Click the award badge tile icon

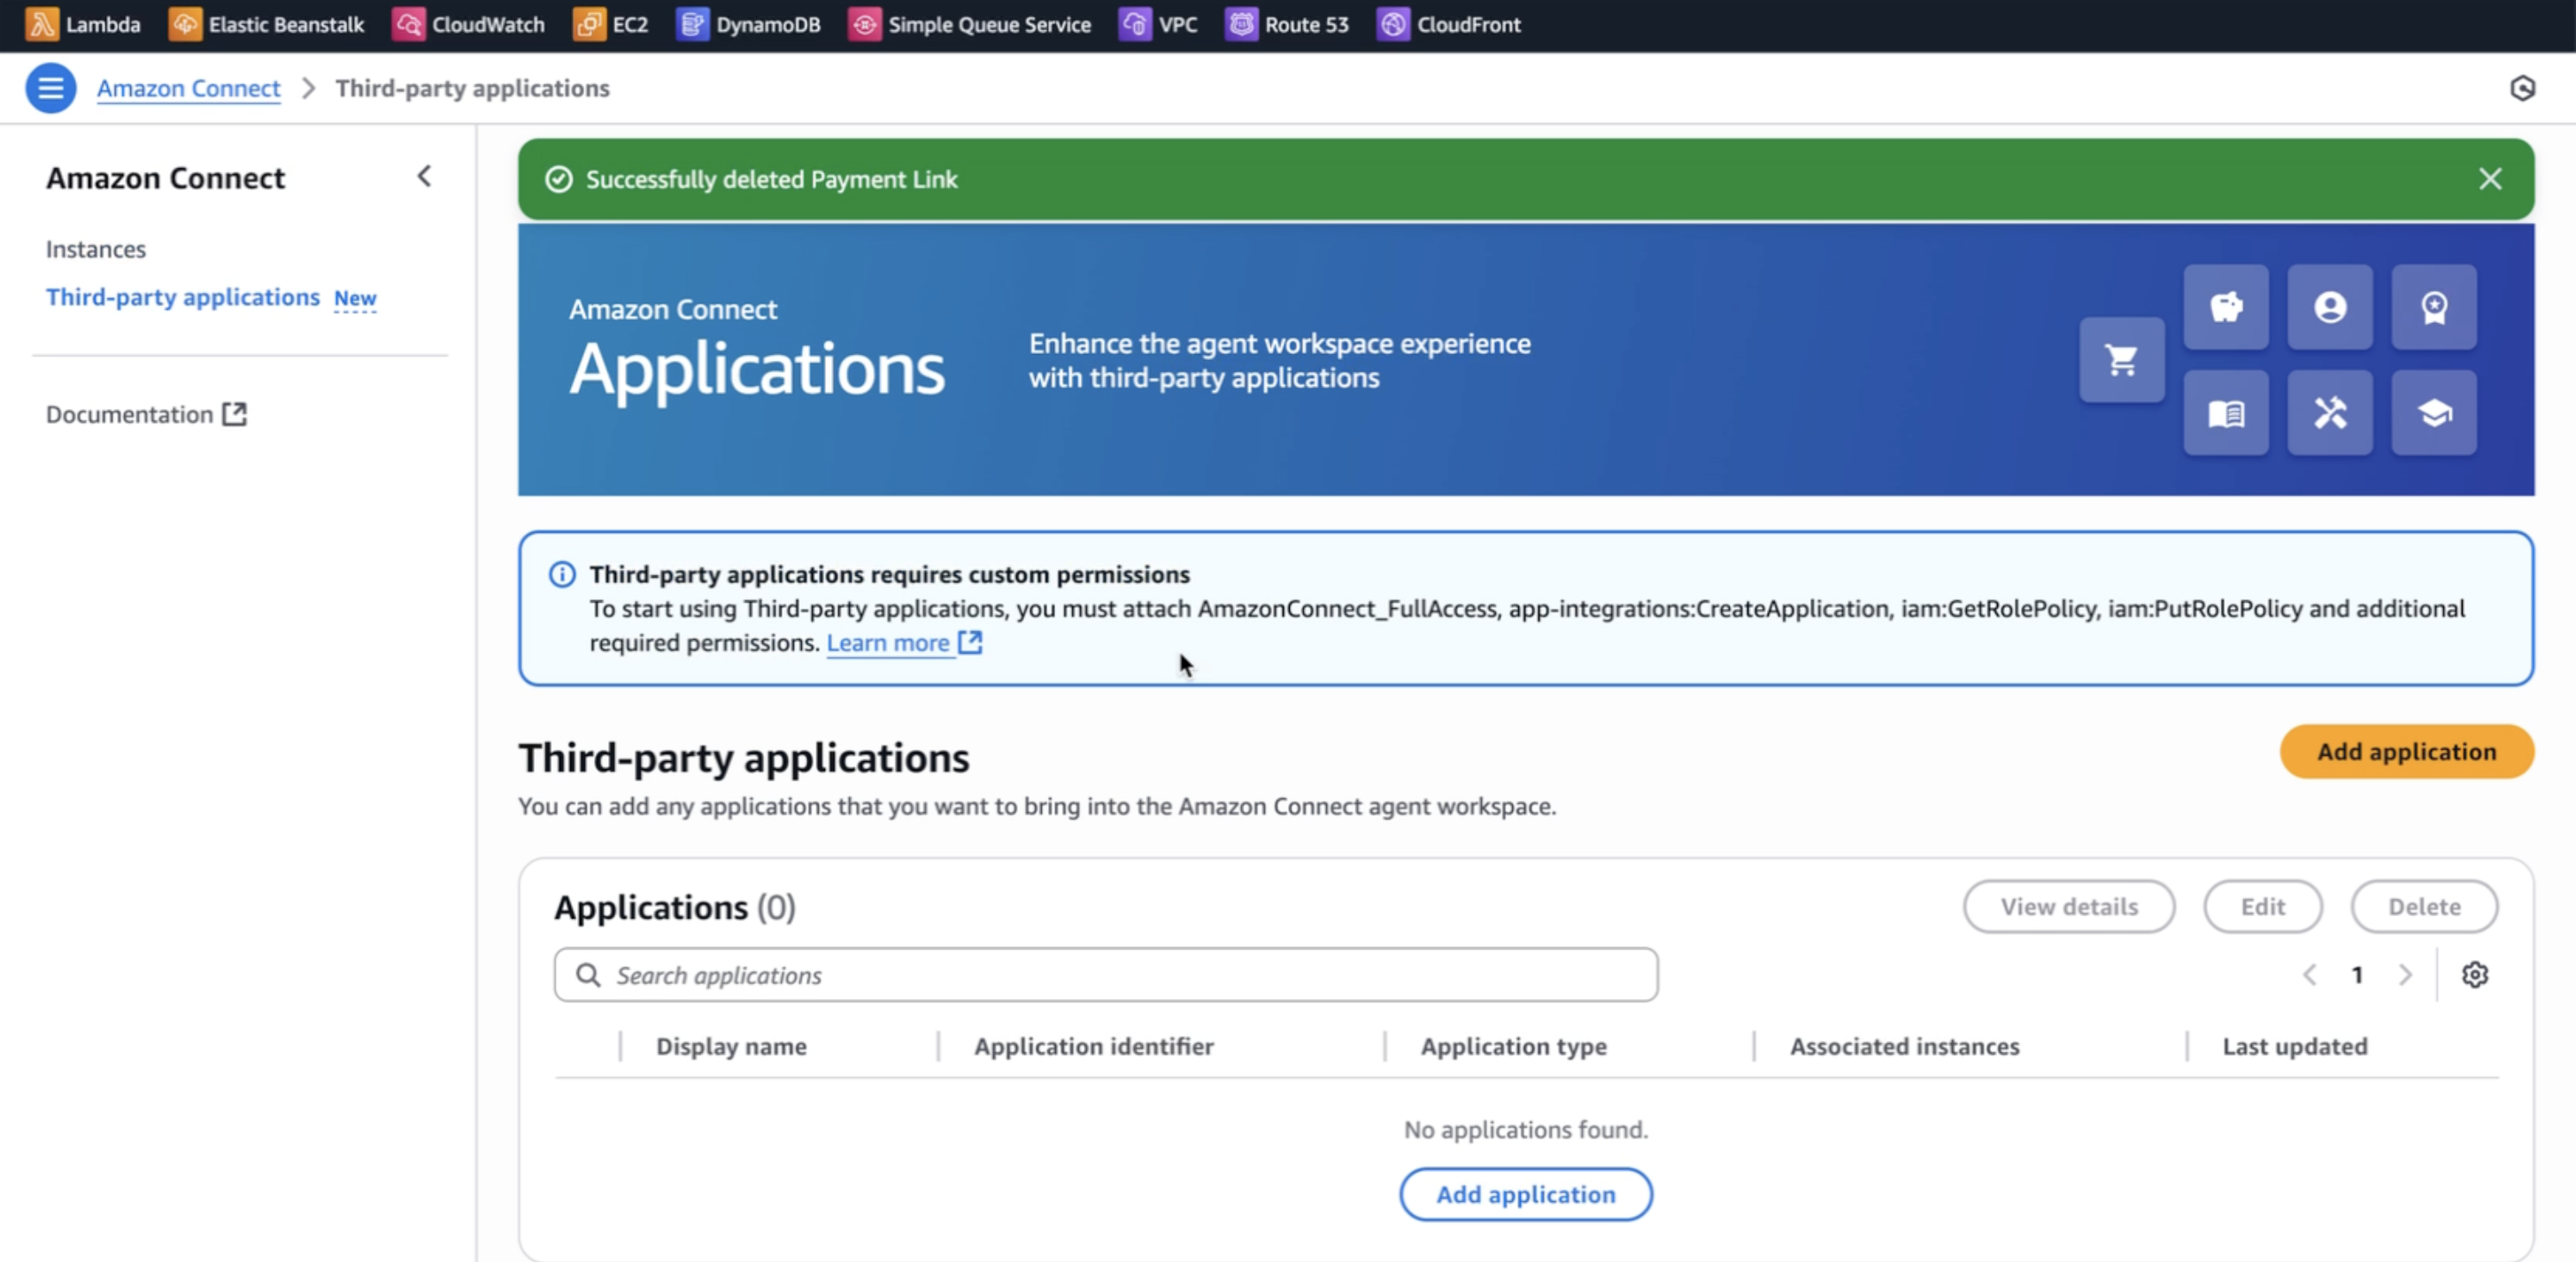click(2433, 307)
